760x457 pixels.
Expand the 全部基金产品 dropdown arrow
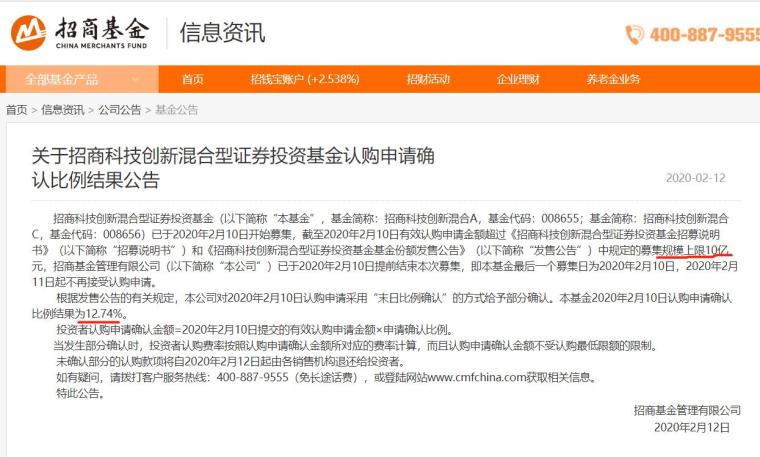136,79
